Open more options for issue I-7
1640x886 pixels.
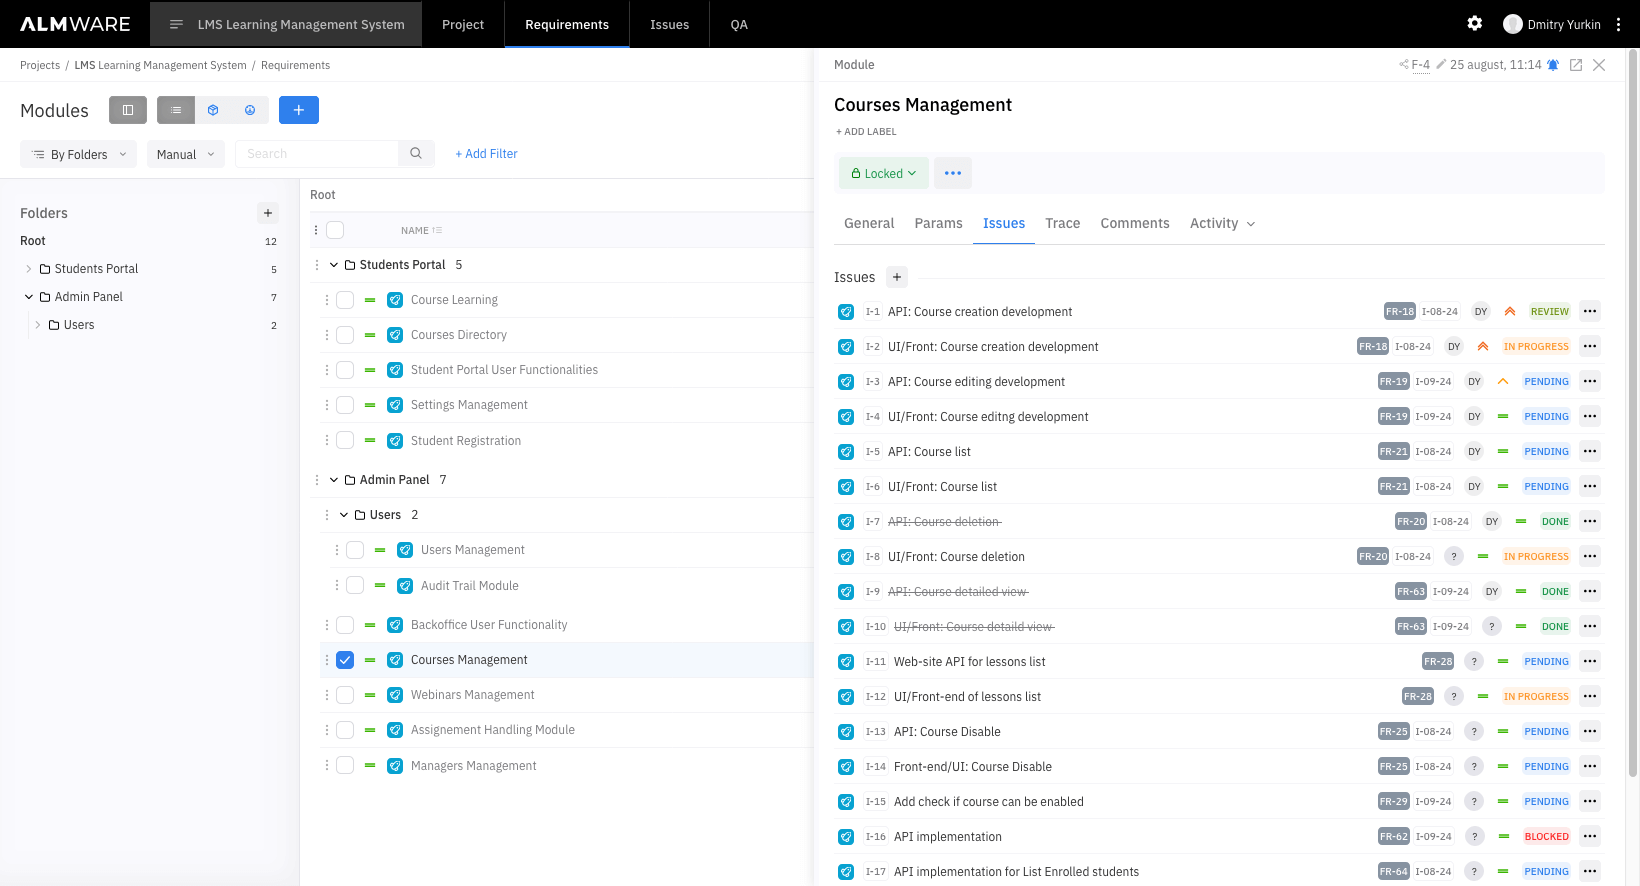click(x=1590, y=521)
